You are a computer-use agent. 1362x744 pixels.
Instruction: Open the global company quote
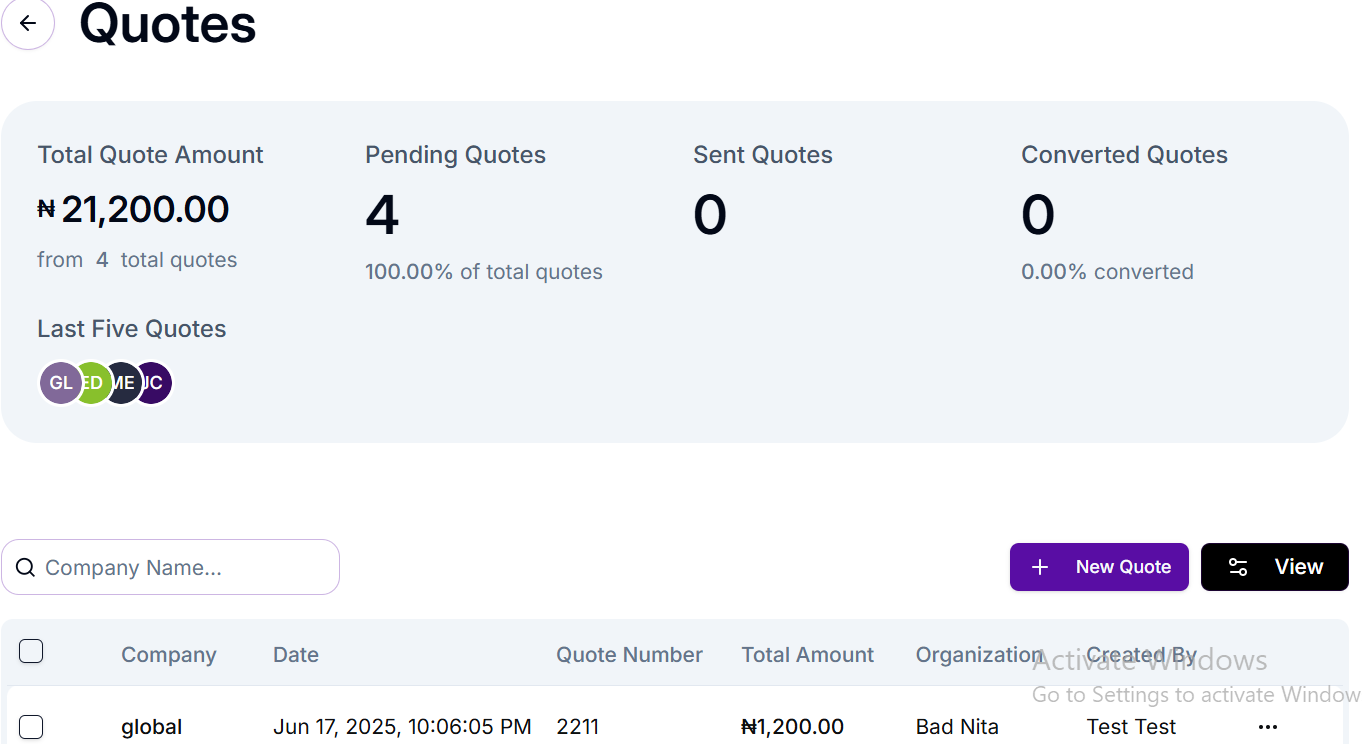coord(152,727)
